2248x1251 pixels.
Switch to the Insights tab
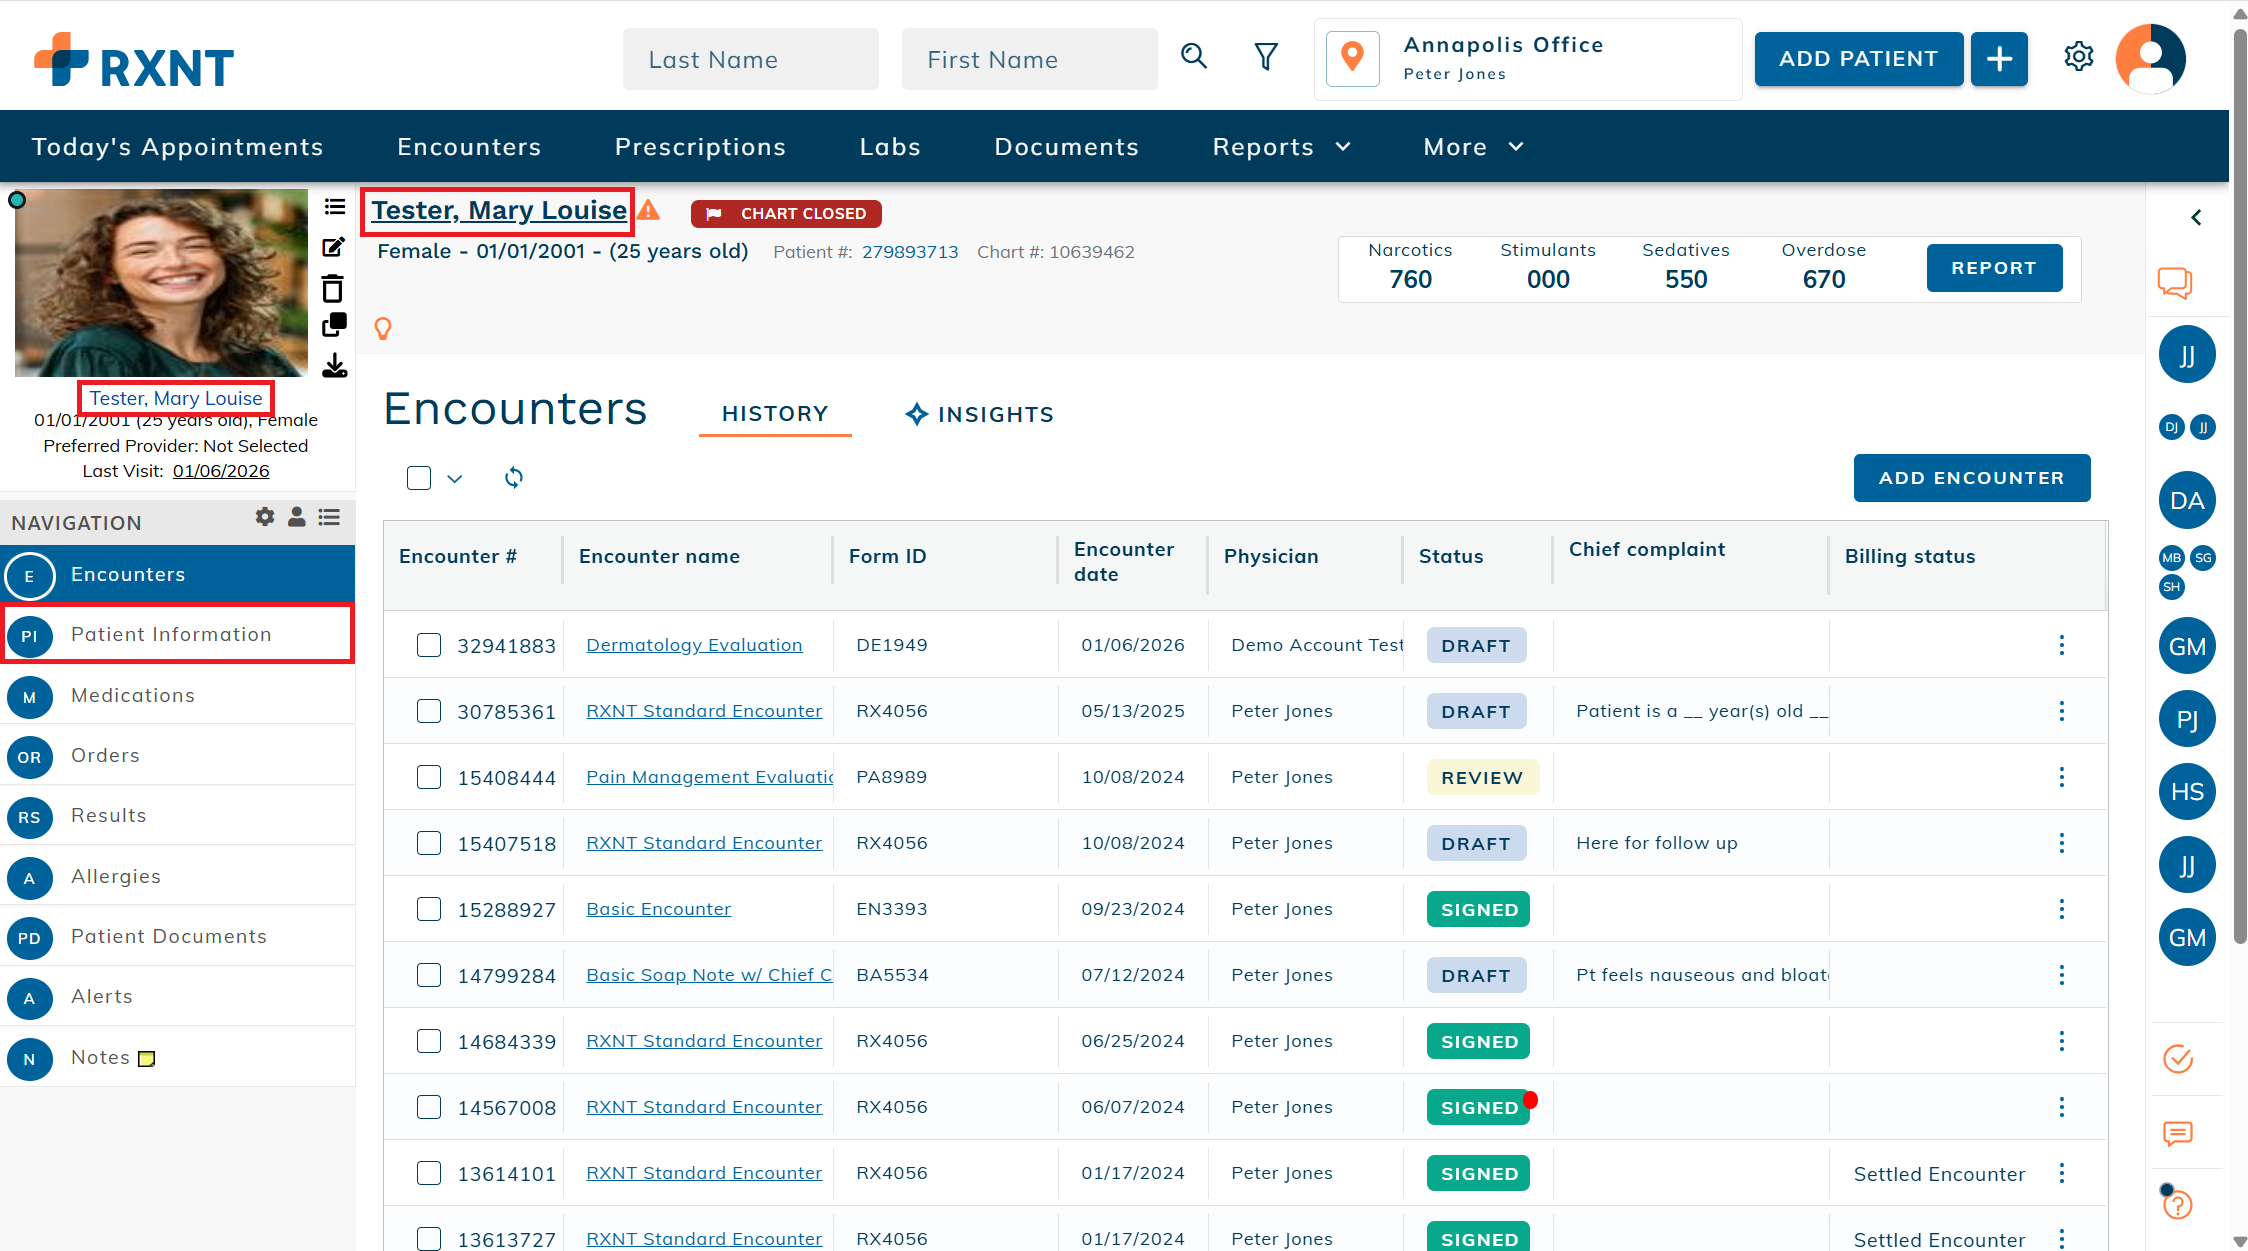[980, 414]
